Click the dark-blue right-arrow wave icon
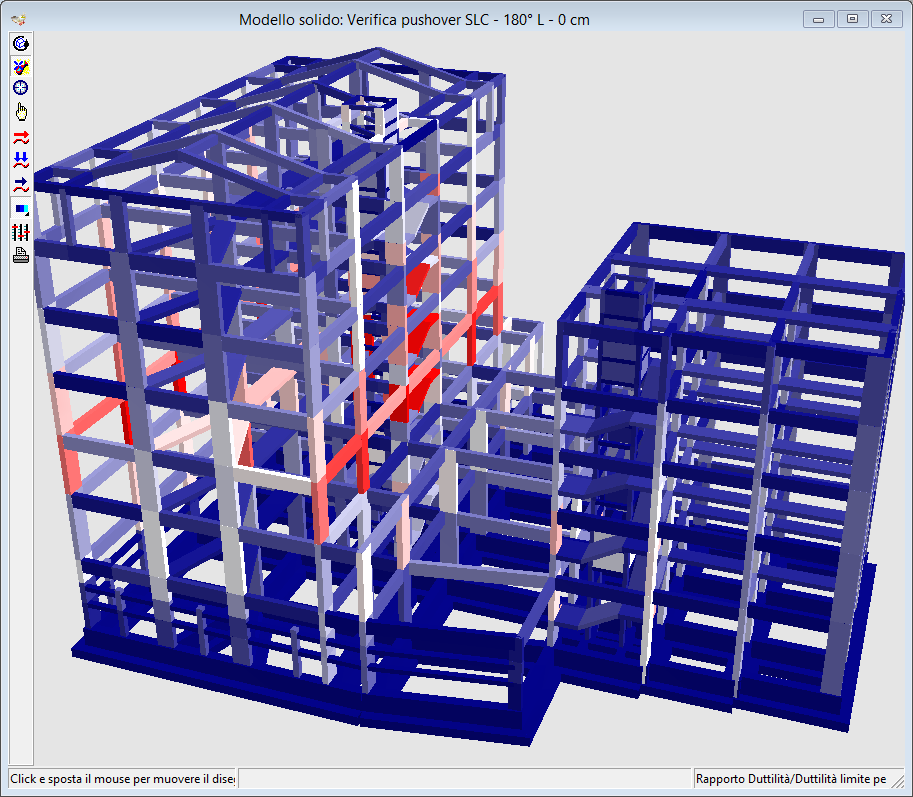Viewport: 913px width, 797px height. 20,184
